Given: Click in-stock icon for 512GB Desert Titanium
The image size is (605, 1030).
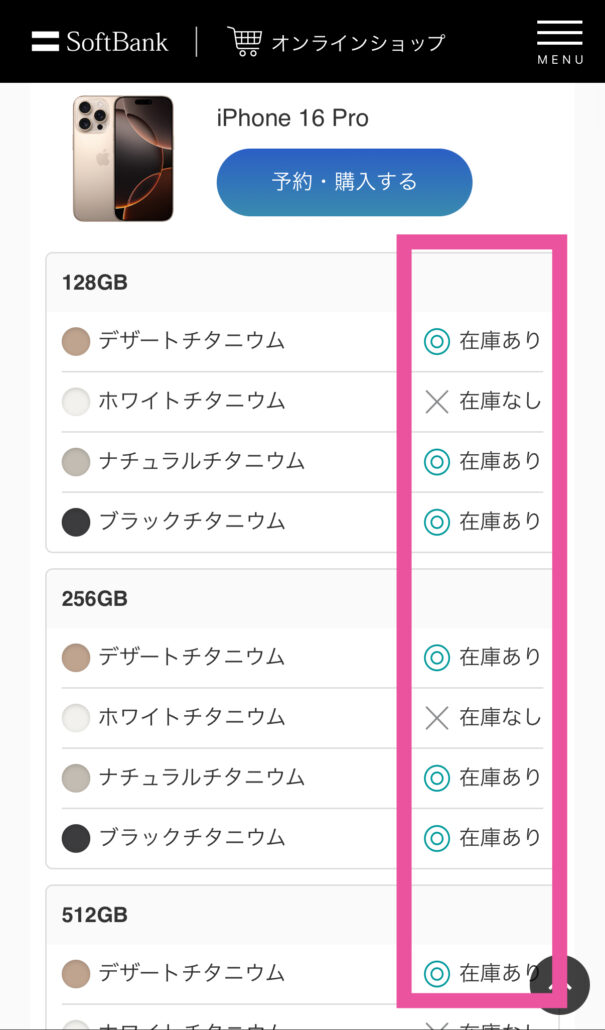Looking at the screenshot, I should coord(436,972).
